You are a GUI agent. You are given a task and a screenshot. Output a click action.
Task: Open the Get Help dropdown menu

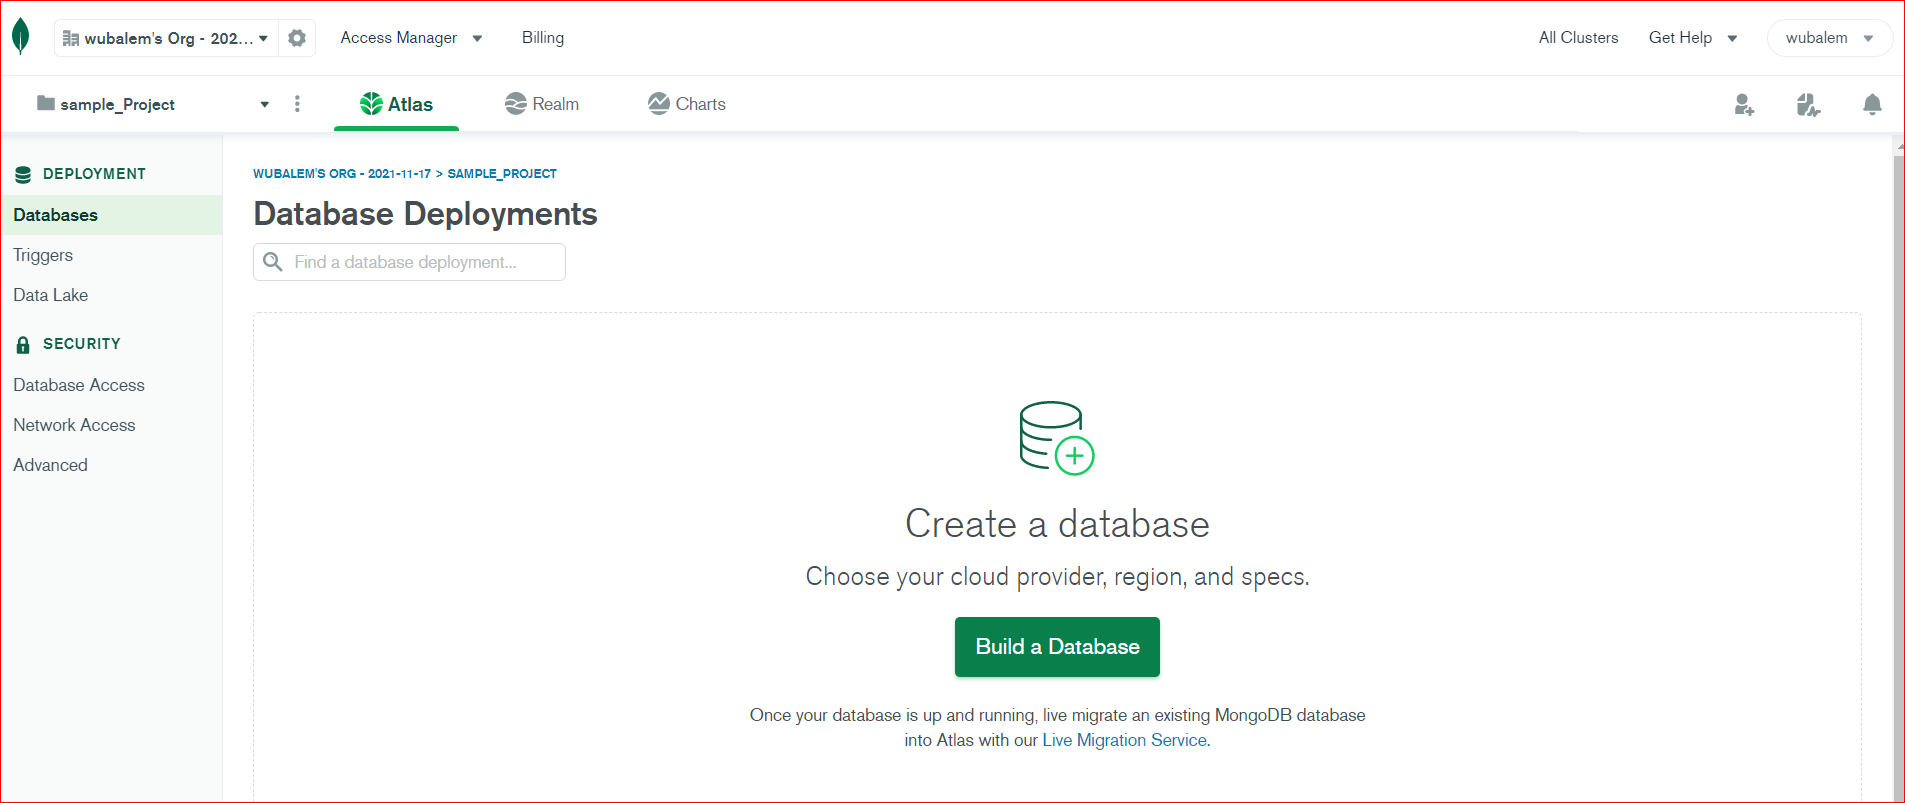pos(1692,38)
